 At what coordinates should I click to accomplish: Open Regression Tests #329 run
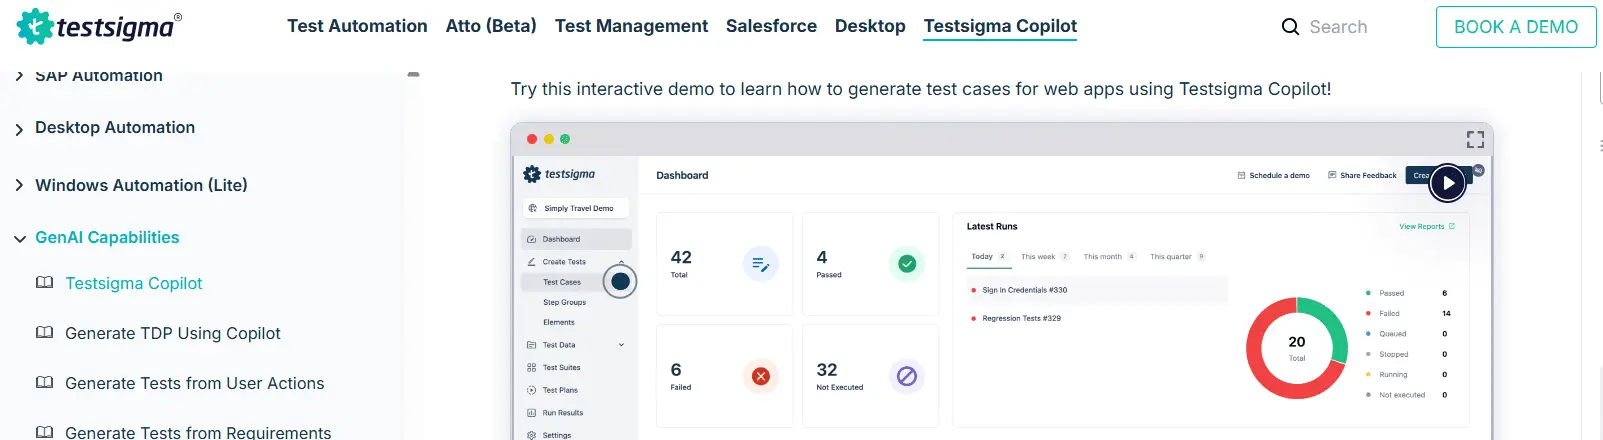pyautogui.click(x=1021, y=318)
